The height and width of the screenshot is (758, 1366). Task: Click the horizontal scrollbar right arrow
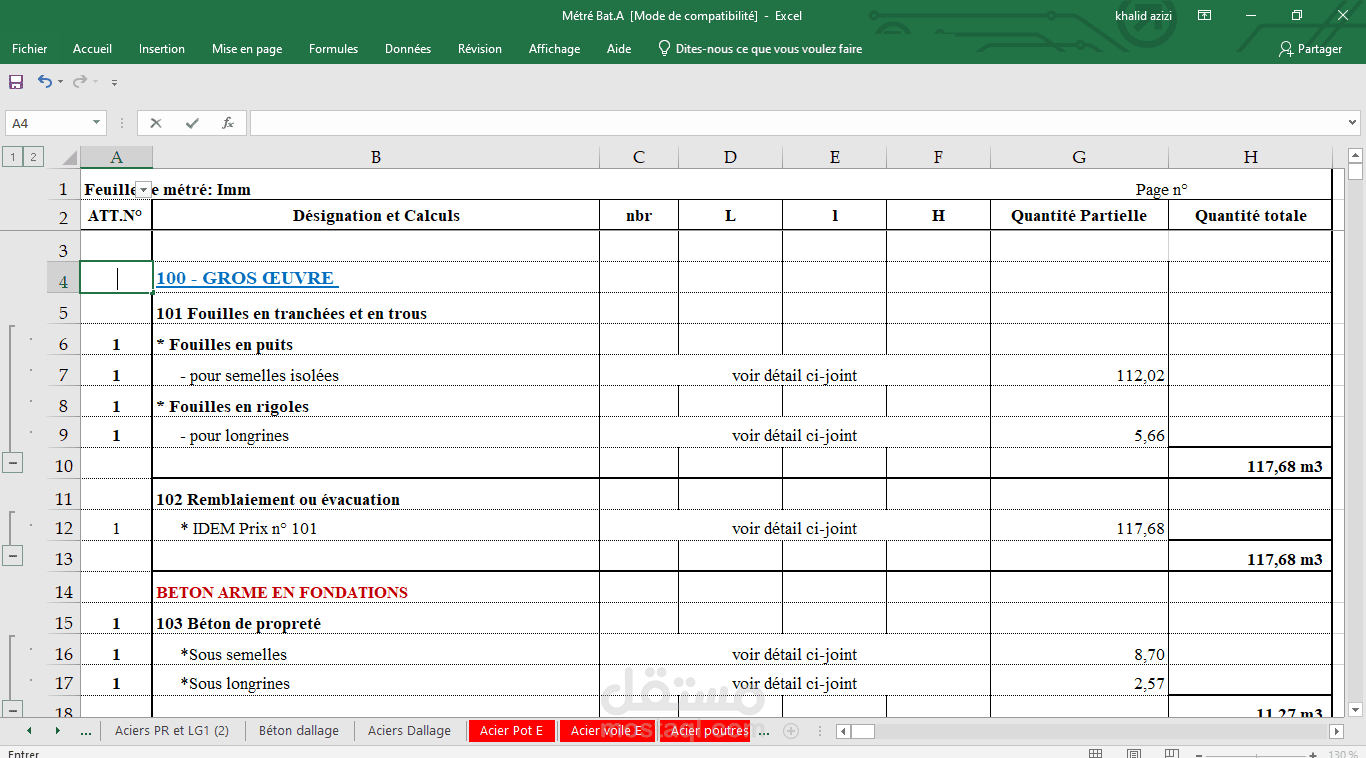(x=1338, y=731)
